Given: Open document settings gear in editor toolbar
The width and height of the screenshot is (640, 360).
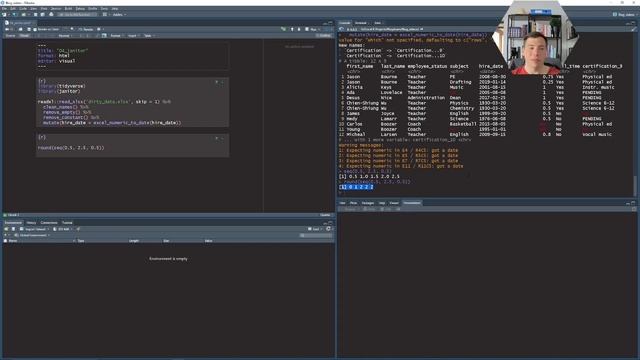Looking at the screenshot, I should click(99, 29).
